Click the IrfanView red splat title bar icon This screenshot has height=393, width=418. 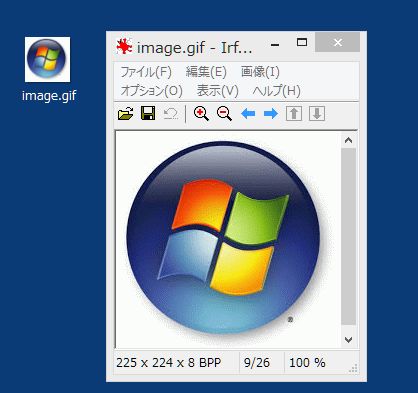click(124, 46)
